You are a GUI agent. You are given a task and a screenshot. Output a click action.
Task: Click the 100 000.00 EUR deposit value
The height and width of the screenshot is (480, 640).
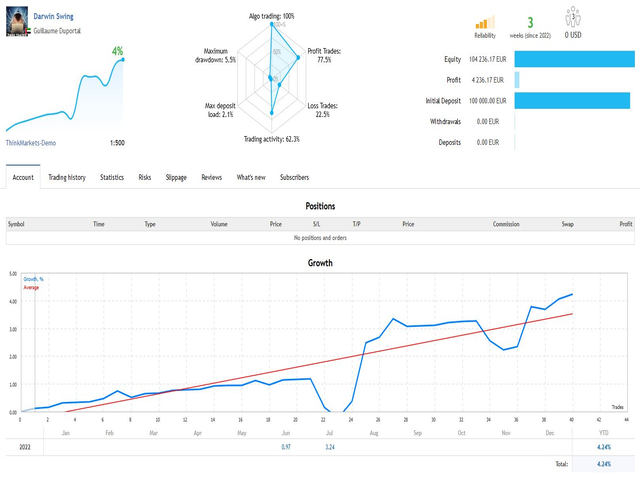488,101
